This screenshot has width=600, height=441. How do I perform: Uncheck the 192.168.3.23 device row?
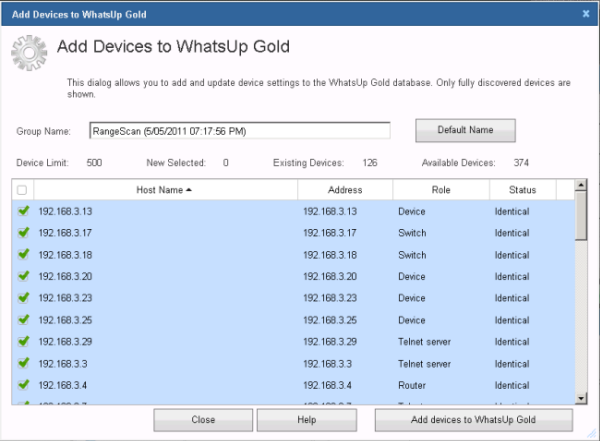pyautogui.click(x=24, y=297)
